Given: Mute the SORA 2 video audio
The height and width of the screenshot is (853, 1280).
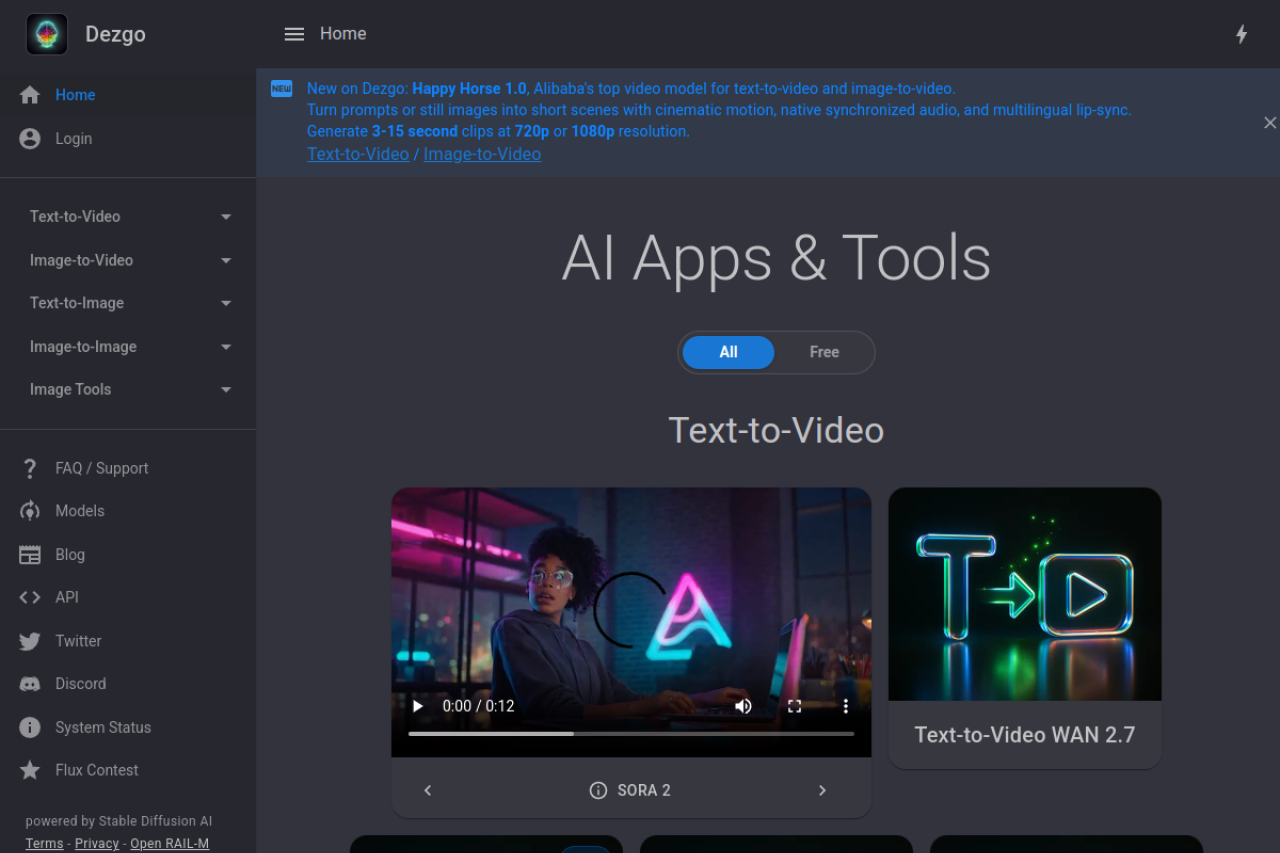Looking at the screenshot, I should [x=743, y=706].
